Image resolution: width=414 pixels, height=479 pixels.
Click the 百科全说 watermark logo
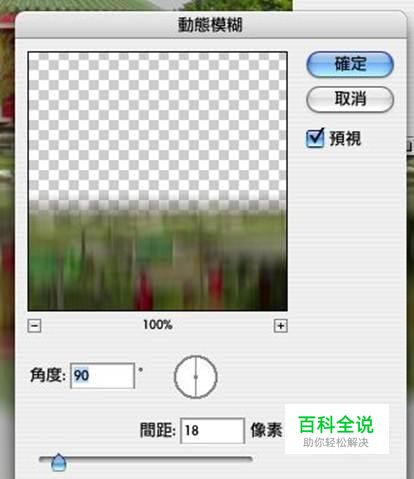[336, 424]
